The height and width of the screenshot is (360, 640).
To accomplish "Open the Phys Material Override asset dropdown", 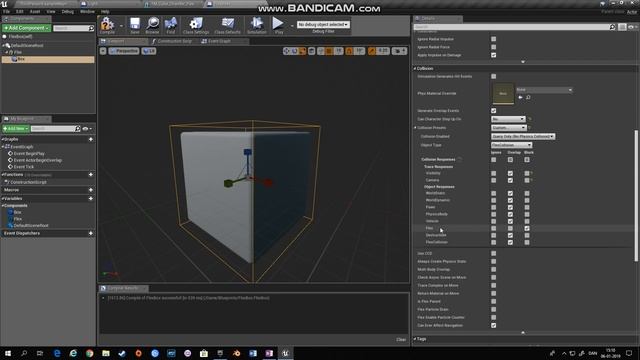I will point(544,90).
